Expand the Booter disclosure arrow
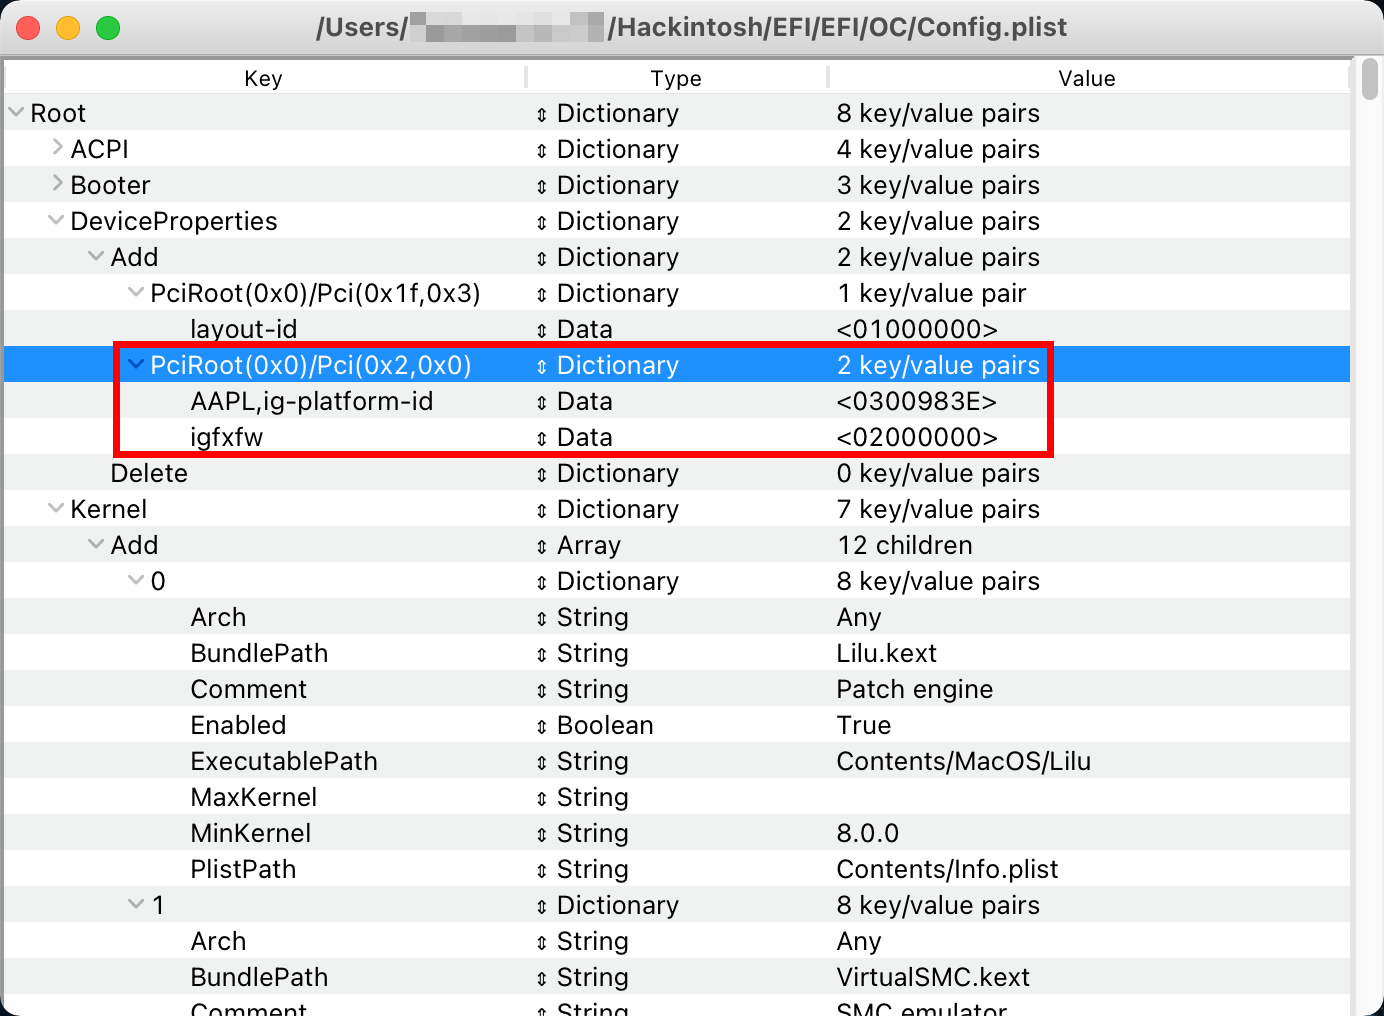This screenshot has height=1016, width=1384. tap(57, 184)
